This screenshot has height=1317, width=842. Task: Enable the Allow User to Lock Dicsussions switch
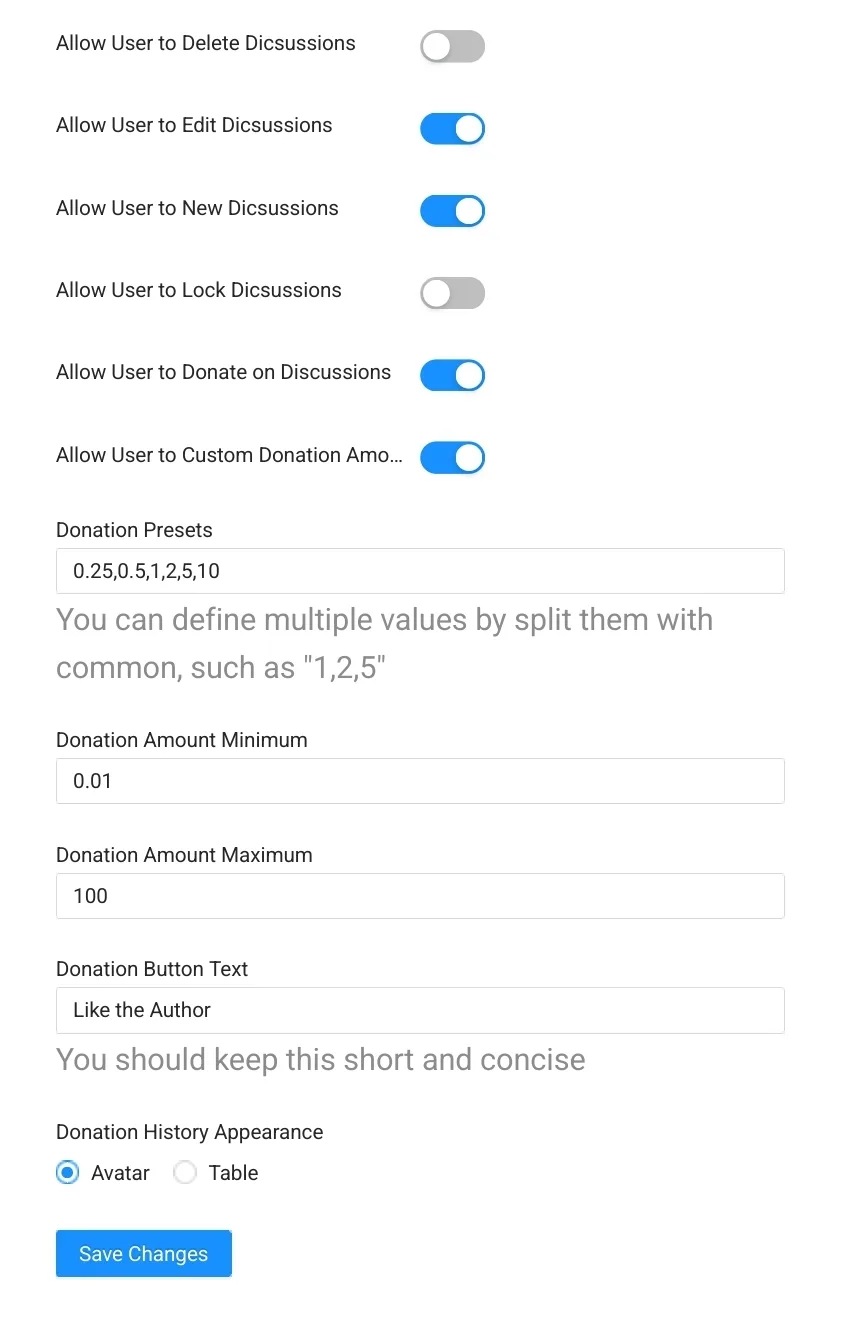click(x=452, y=293)
